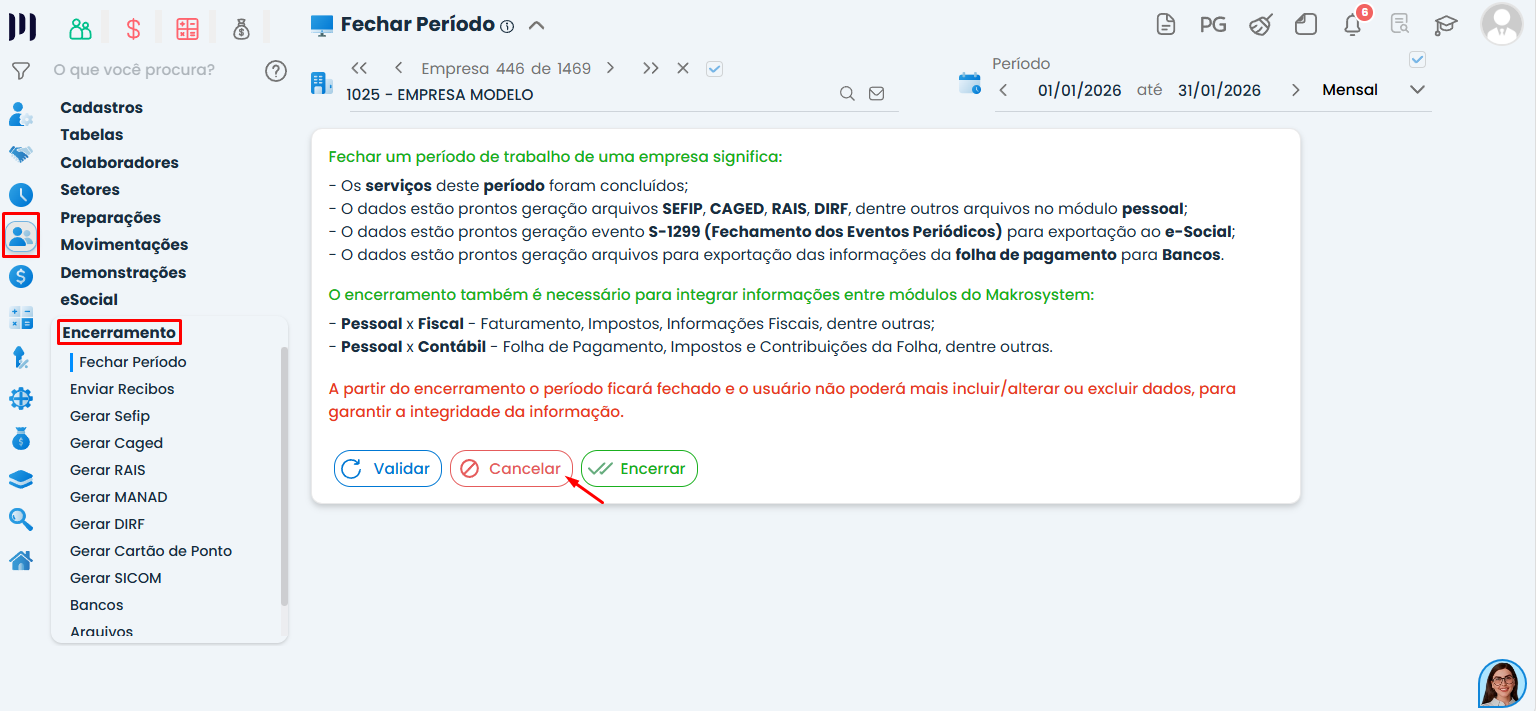Open the Tabelas menu

pos(92,135)
